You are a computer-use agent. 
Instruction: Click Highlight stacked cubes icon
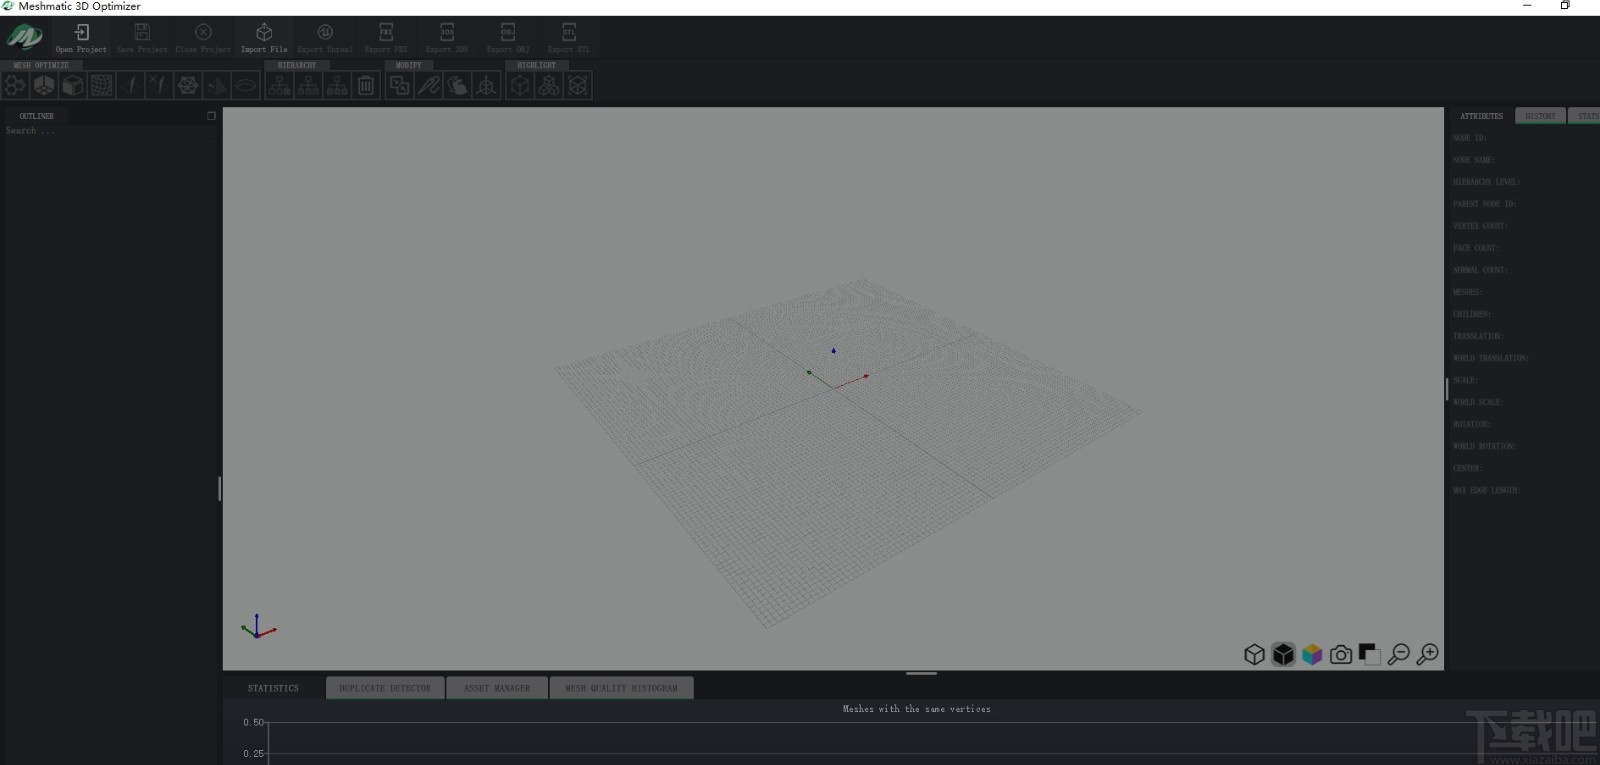[549, 86]
